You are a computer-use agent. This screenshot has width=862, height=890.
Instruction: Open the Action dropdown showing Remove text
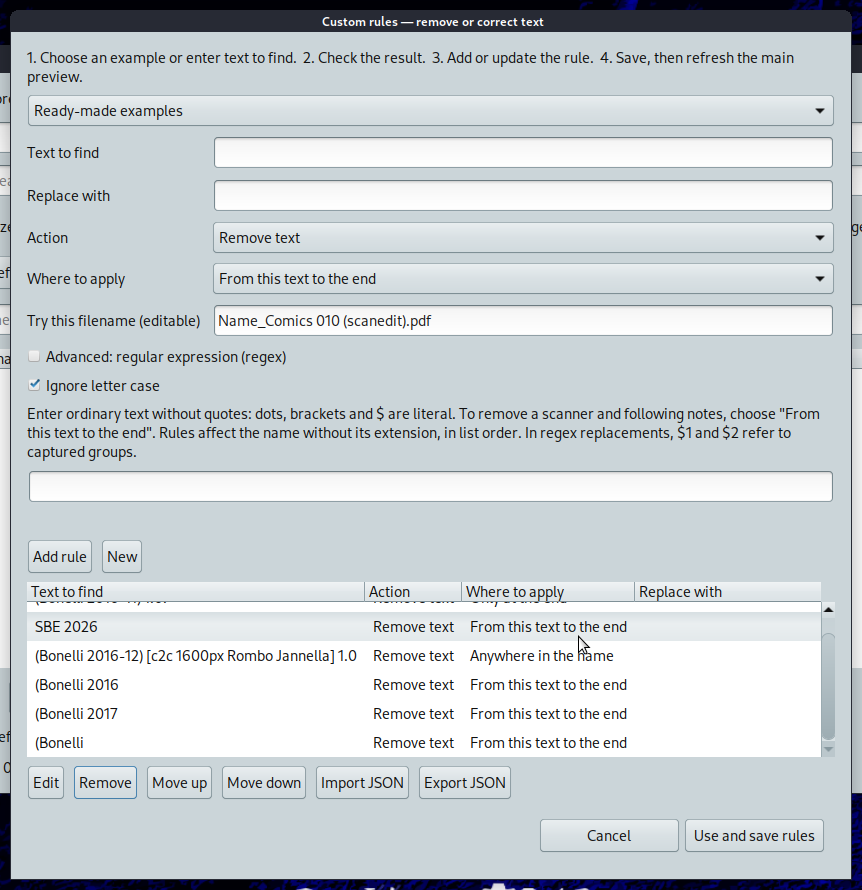523,238
